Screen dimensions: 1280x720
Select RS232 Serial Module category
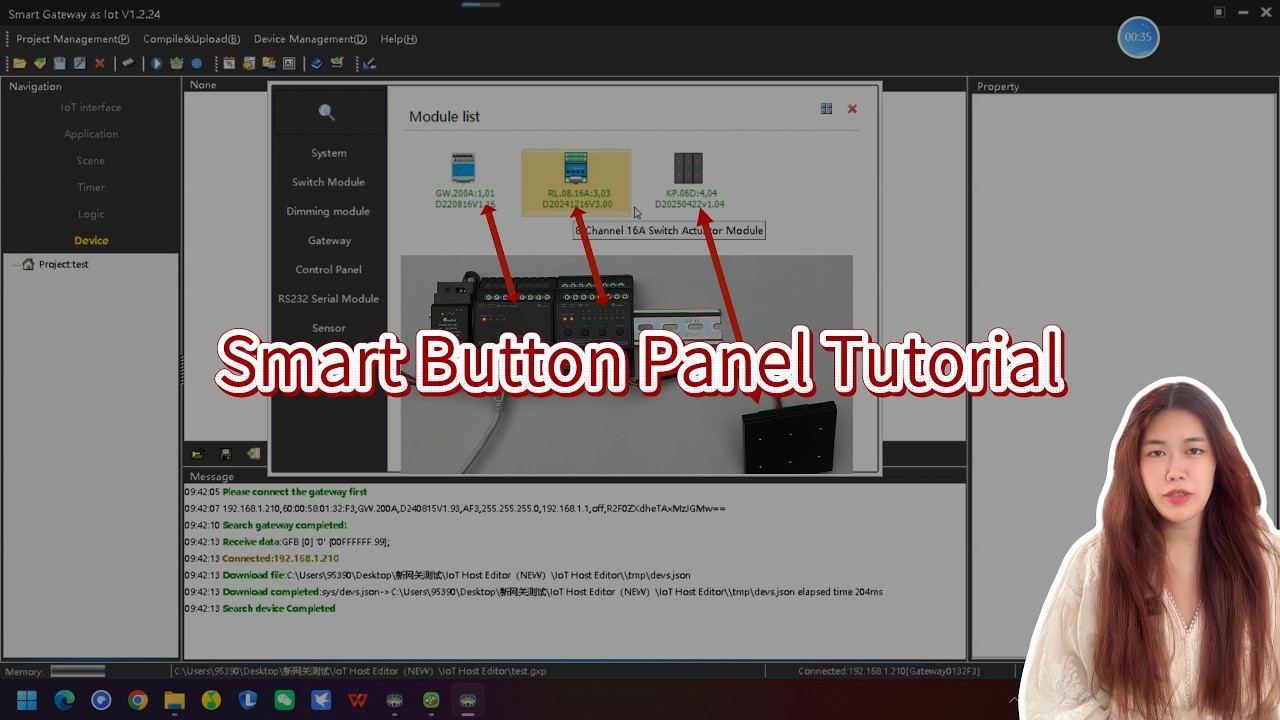pyautogui.click(x=329, y=298)
